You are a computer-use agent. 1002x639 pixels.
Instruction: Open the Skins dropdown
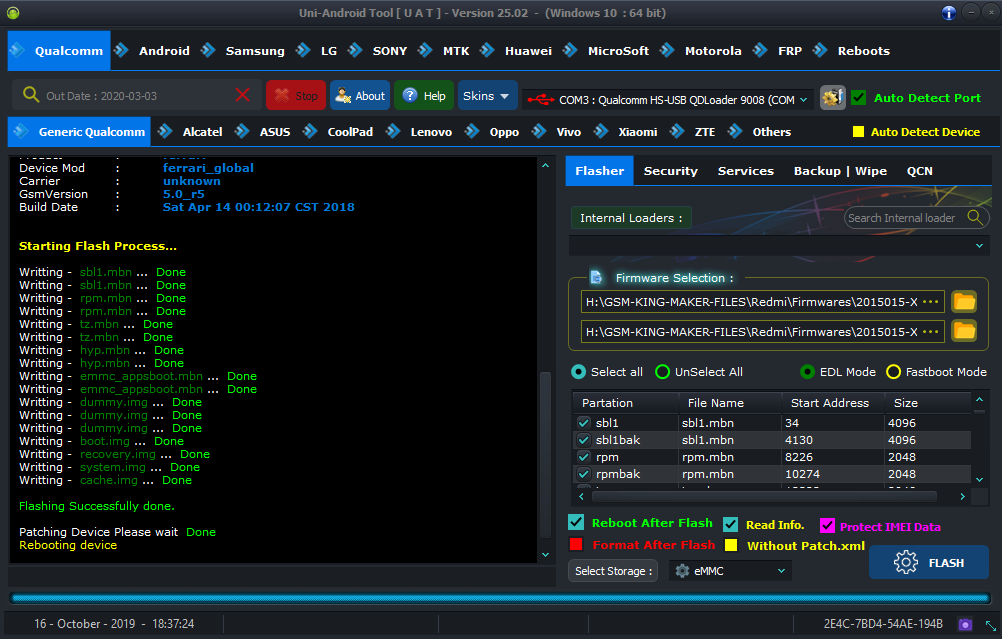coord(487,96)
